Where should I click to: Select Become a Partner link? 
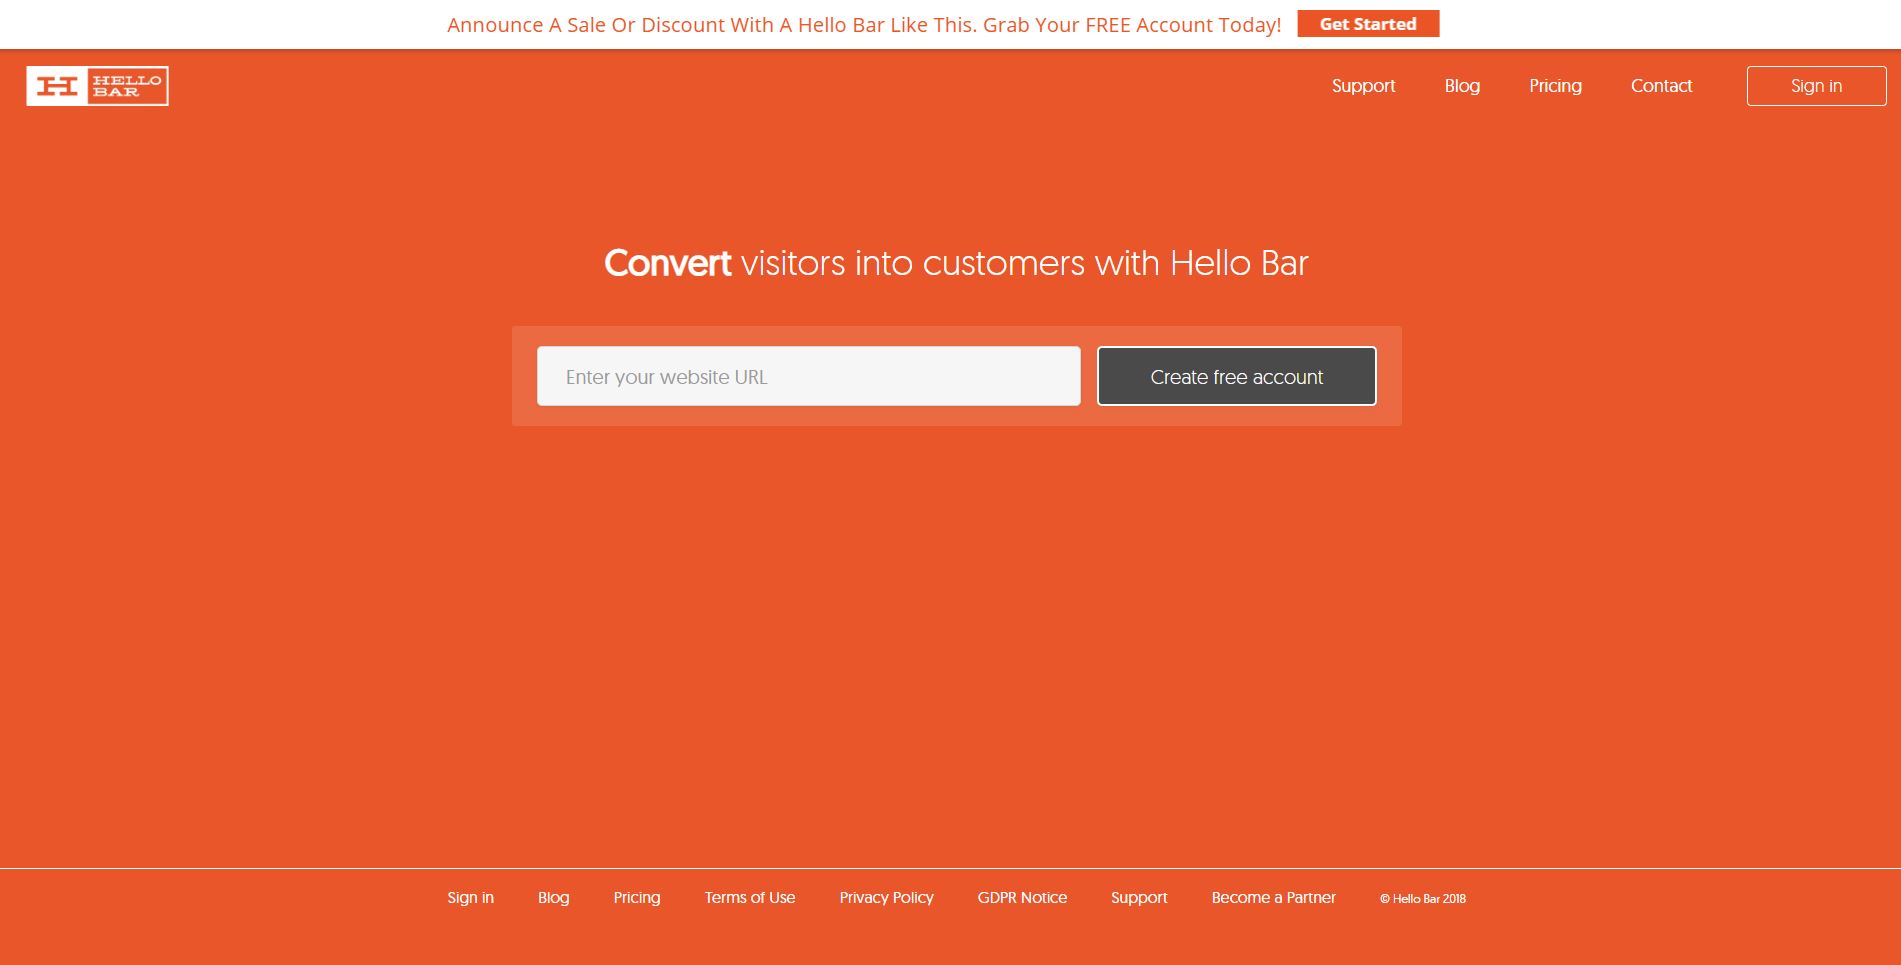pyautogui.click(x=1273, y=898)
